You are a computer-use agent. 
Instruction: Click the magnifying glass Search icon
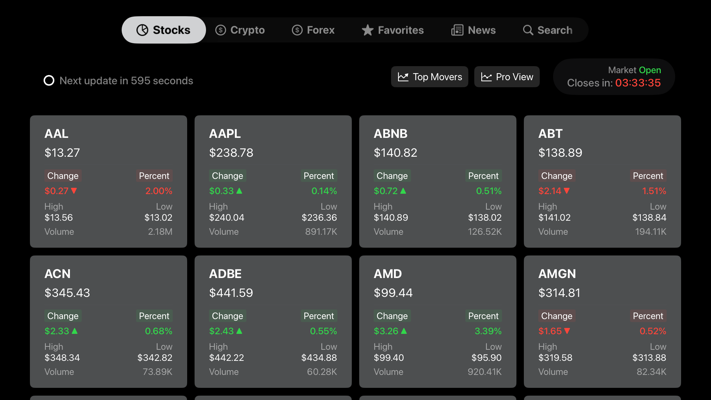[x=528, y=30]
